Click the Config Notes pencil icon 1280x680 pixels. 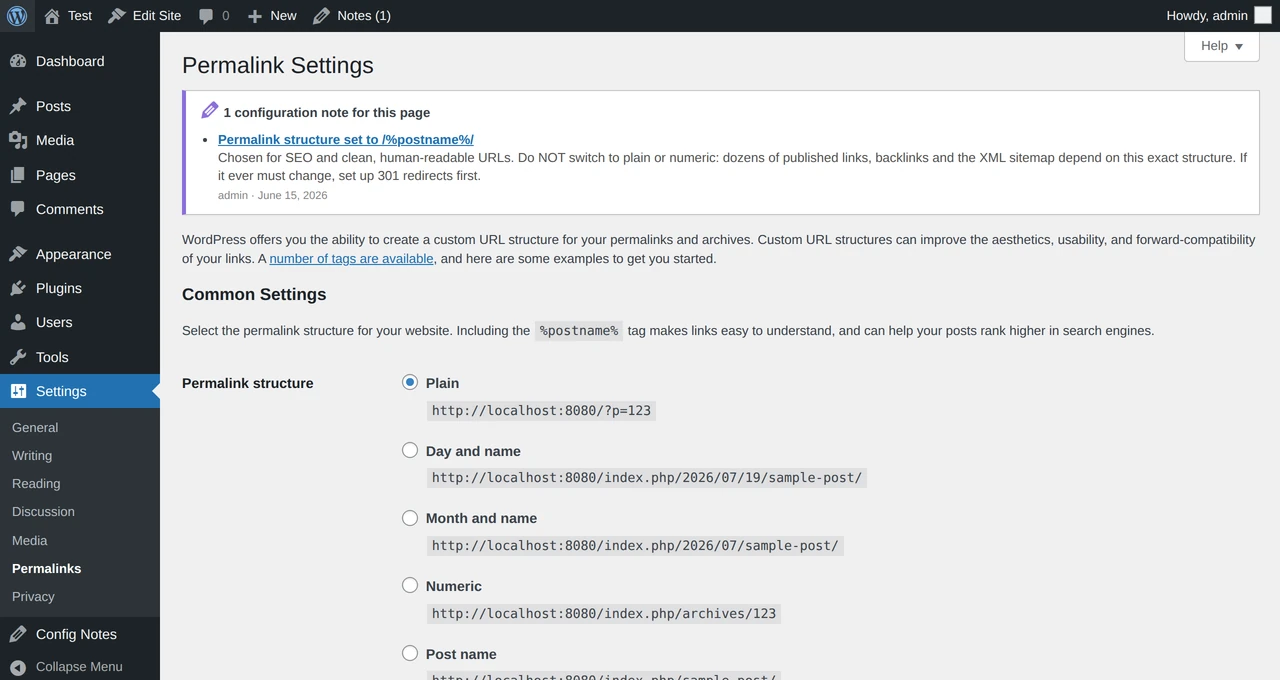(18, 634)
